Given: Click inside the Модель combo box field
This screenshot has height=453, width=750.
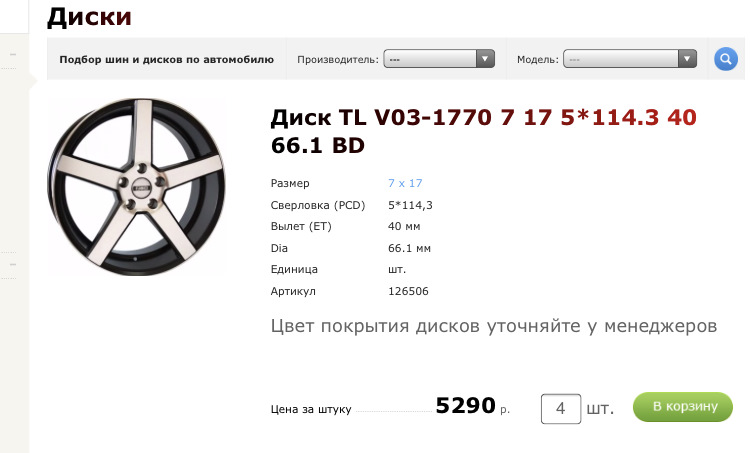Looking at the screenshot, I should point(629,59).
